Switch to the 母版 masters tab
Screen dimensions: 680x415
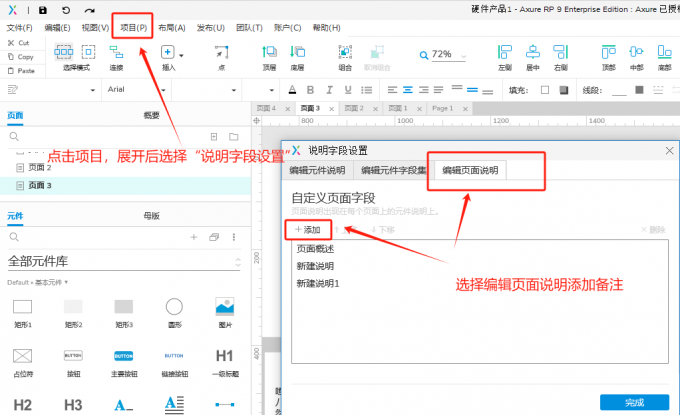pyautogui.click(x=151, y=216)
